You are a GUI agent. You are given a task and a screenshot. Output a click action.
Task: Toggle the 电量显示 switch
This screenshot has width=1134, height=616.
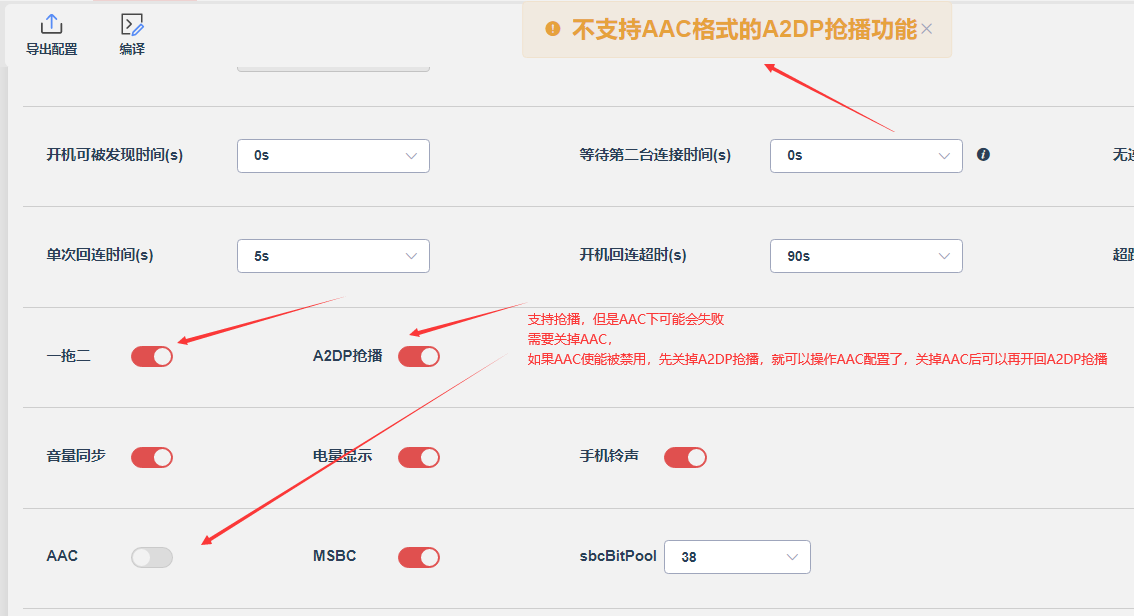pyautogui.click(x=419, y=457)
